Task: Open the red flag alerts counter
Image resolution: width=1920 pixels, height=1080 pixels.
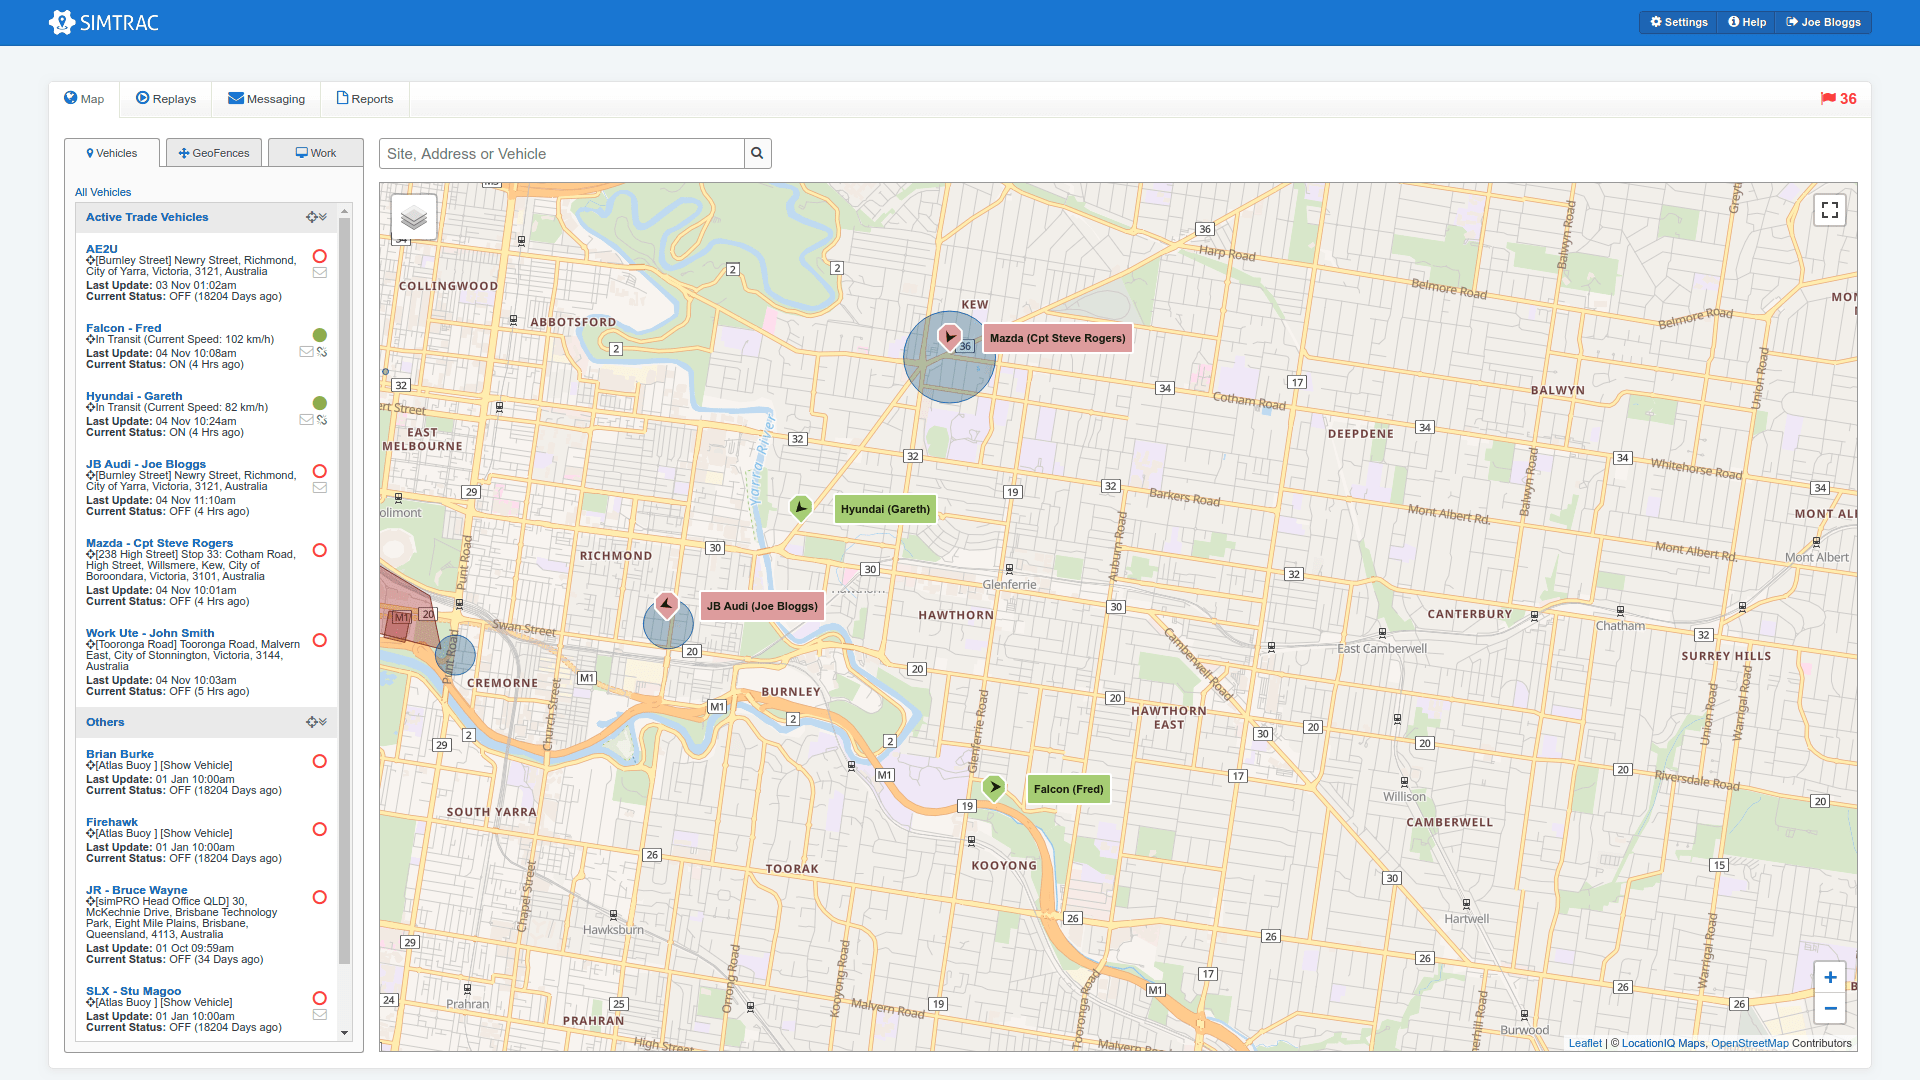Action: tap(1838, 99)
